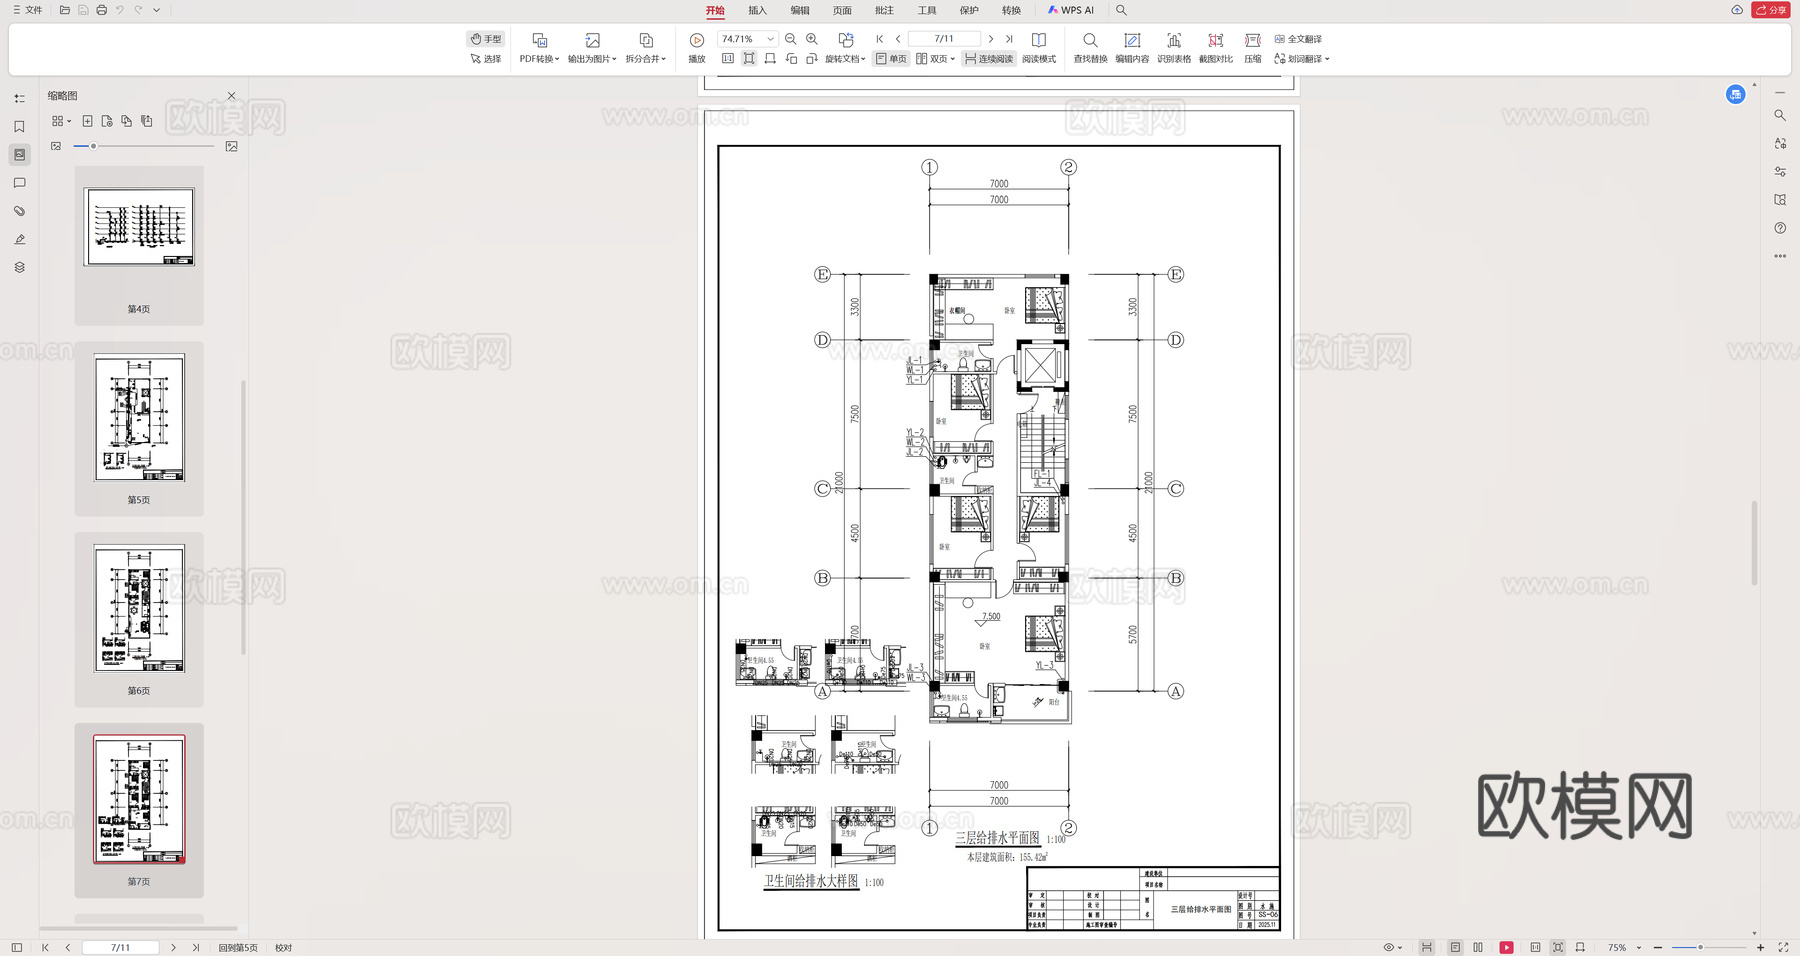Open the layers panel icon in left sidebar
The image size is (1800, 956).
(19, 267)
